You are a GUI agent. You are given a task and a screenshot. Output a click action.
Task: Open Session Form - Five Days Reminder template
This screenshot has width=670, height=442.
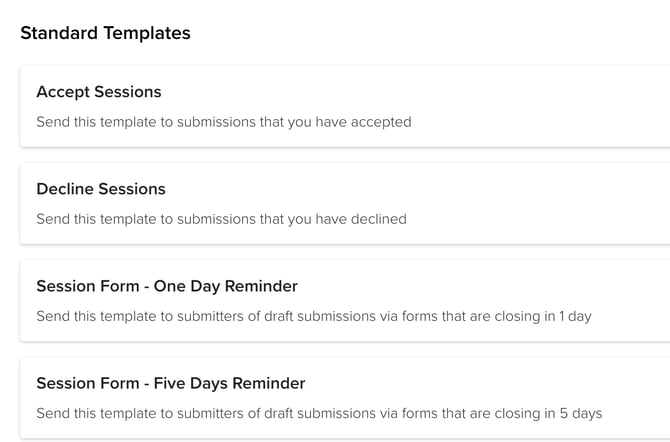171,383
